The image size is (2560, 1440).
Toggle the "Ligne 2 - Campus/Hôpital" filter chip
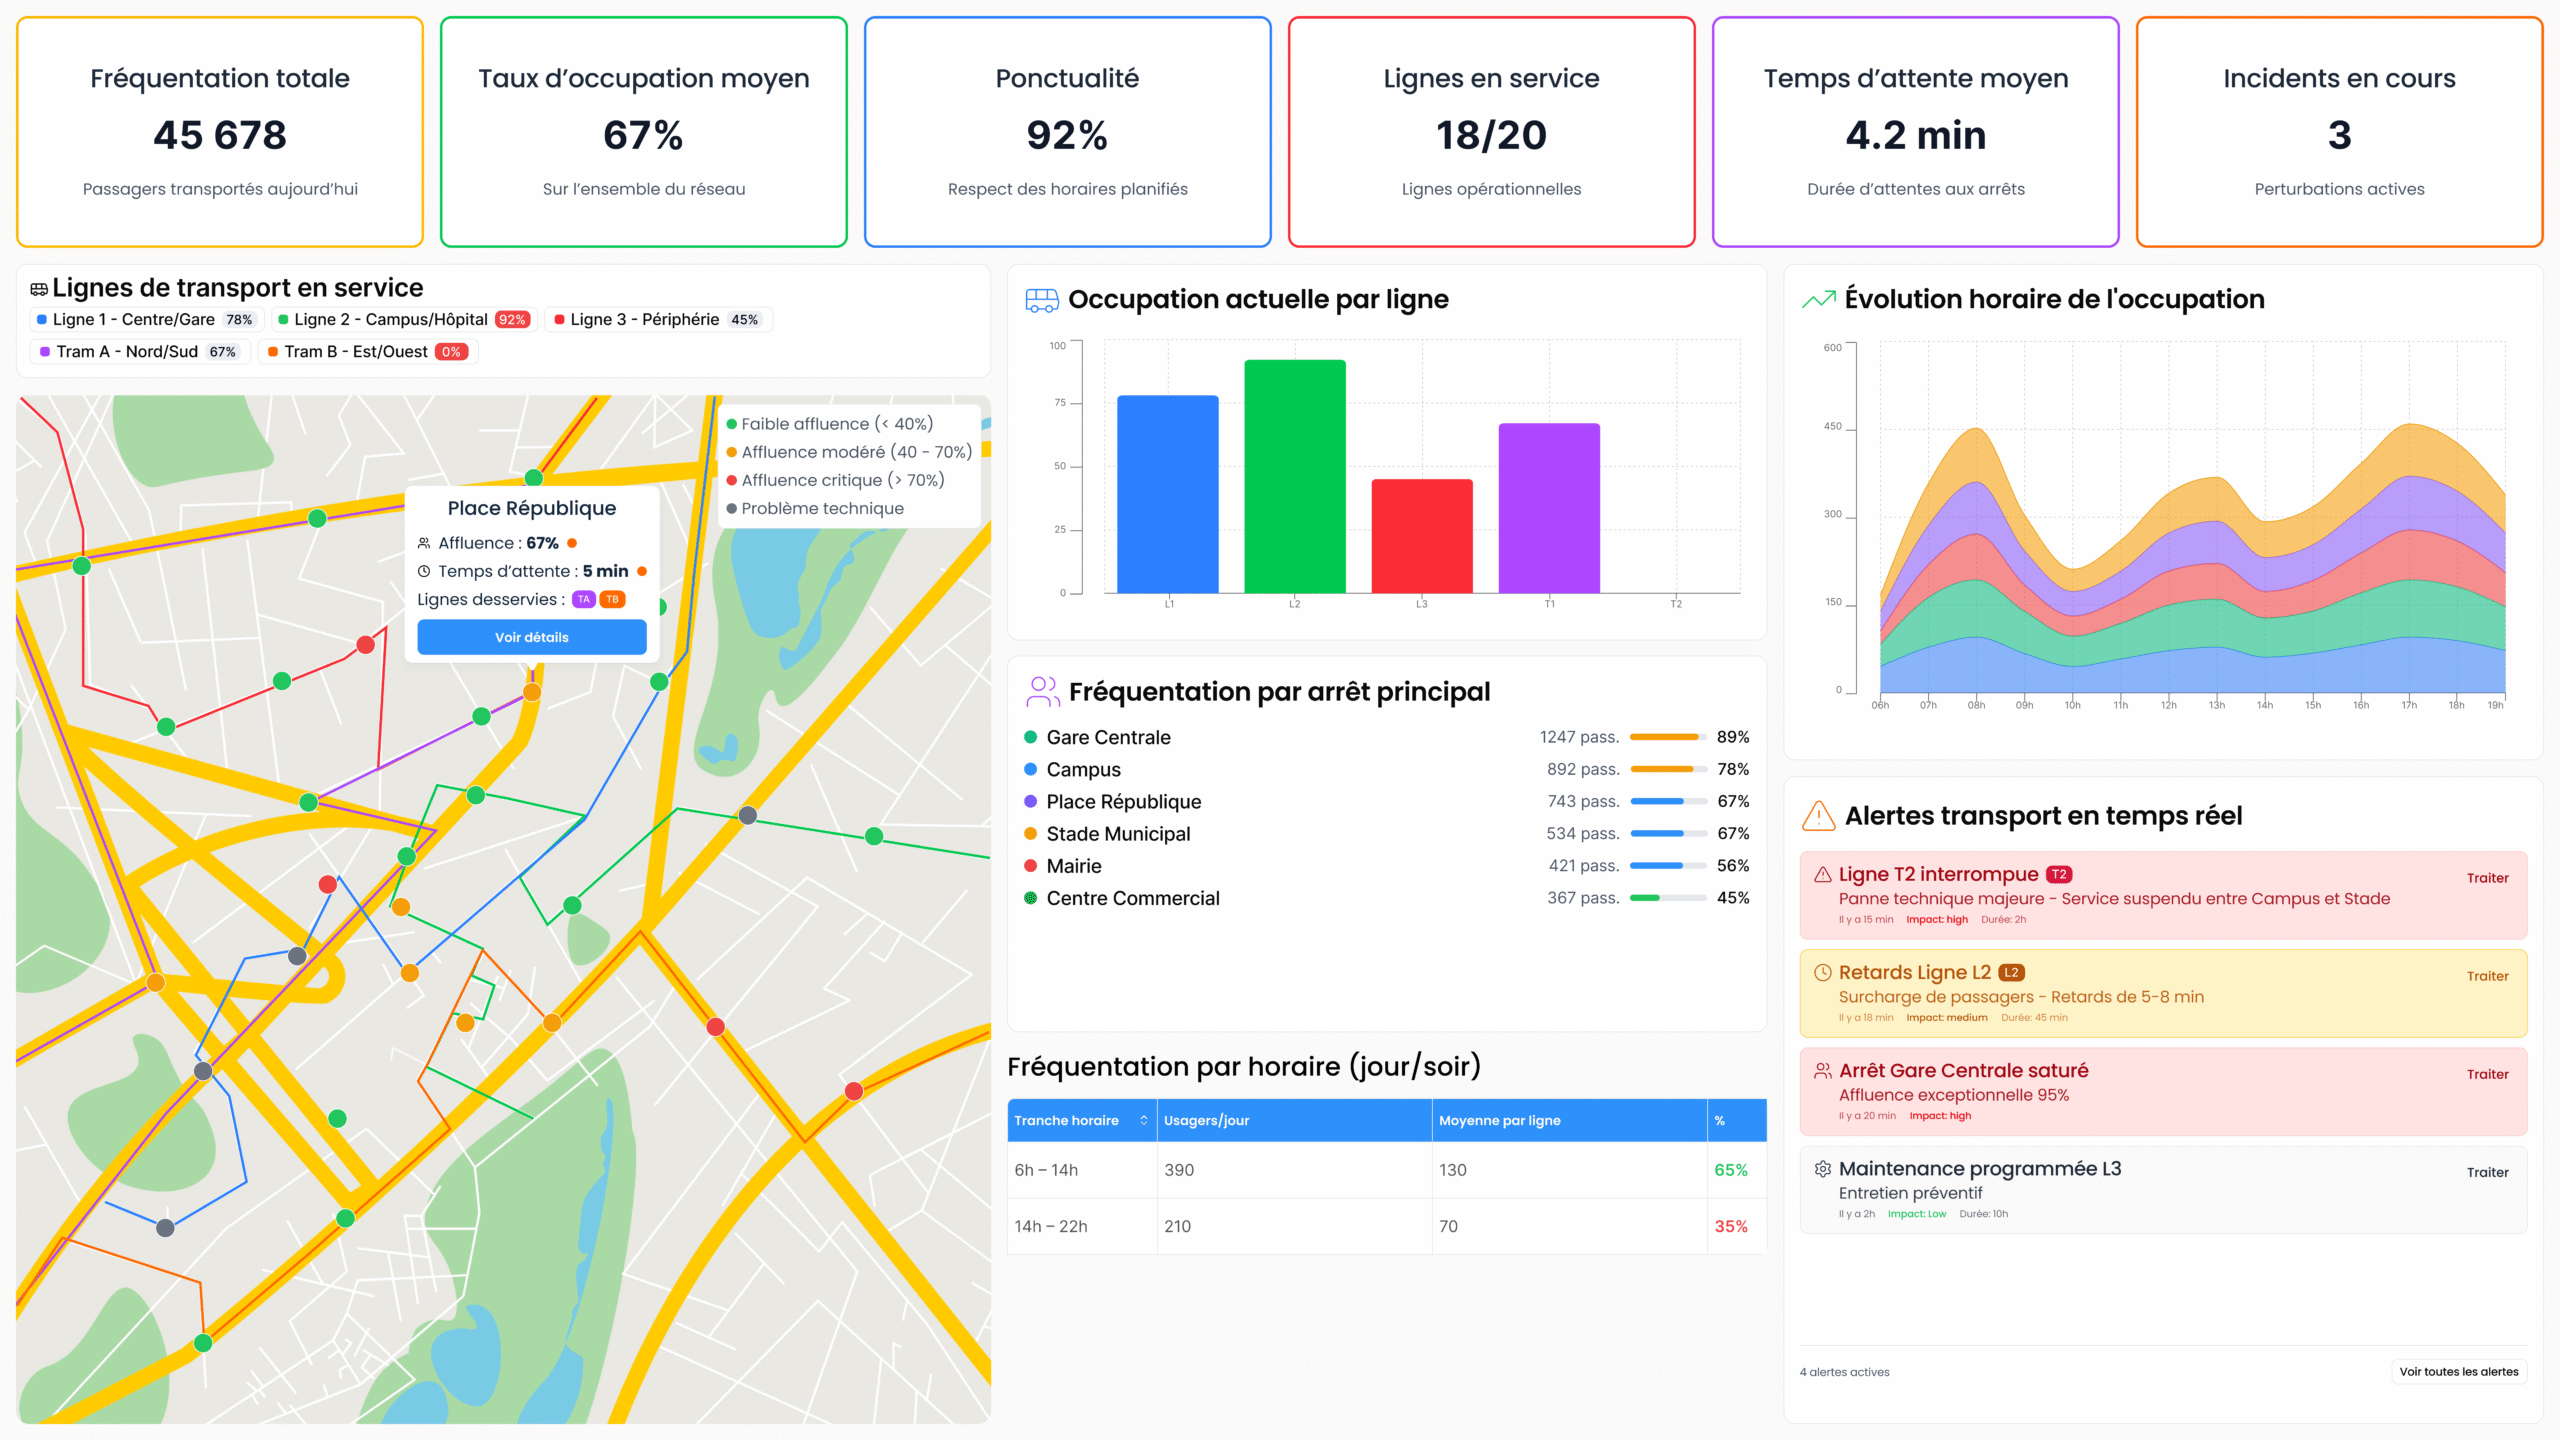(405, 319)
